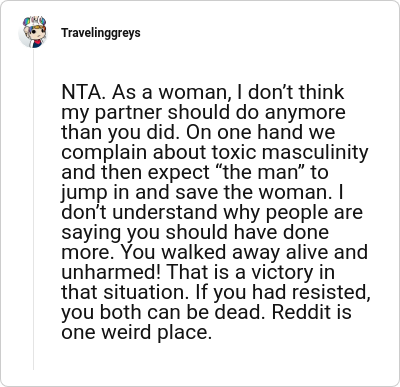Click the word "unharmed!" in the comment
The width and height of the screenshot is (400, 387).
(111, 272)
